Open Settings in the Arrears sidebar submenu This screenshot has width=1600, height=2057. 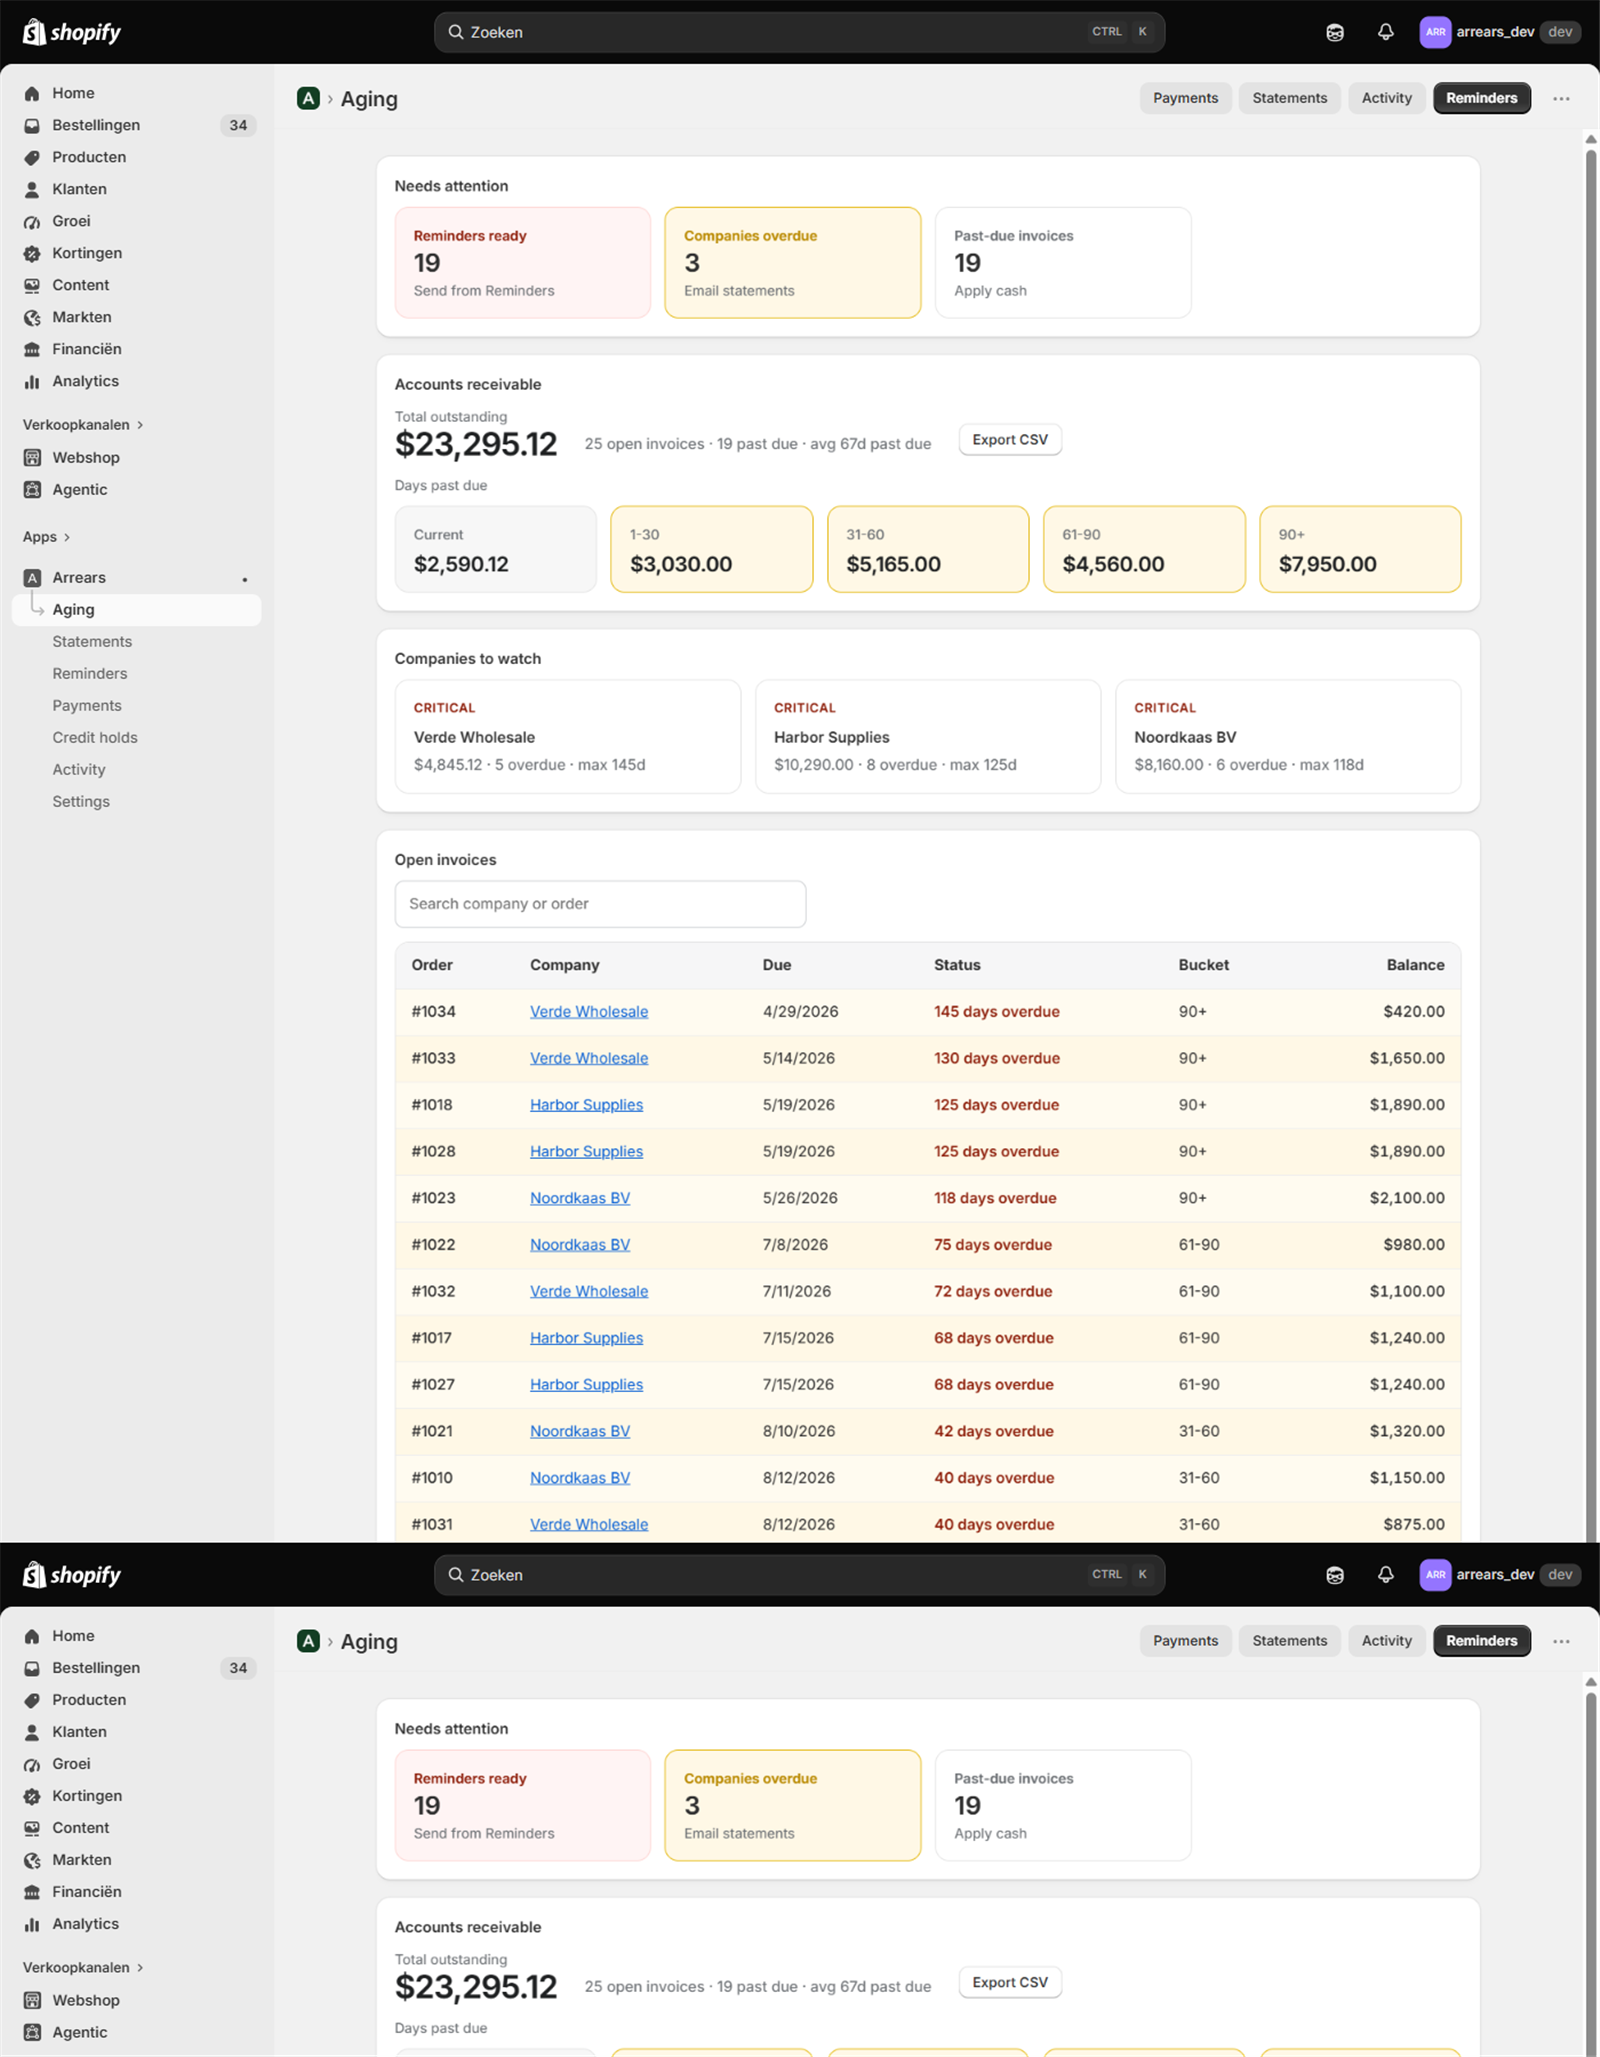[81, 802]
